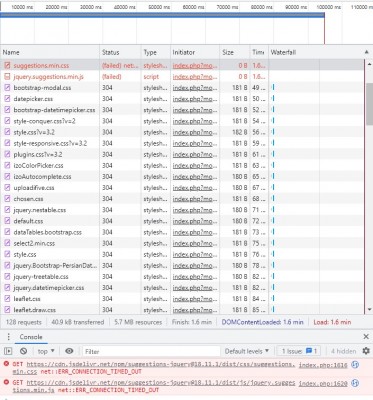This screenshot has width=373, height=400.
Task: Click the style-conquer.css?v=2 file icon
Action: 7,121
